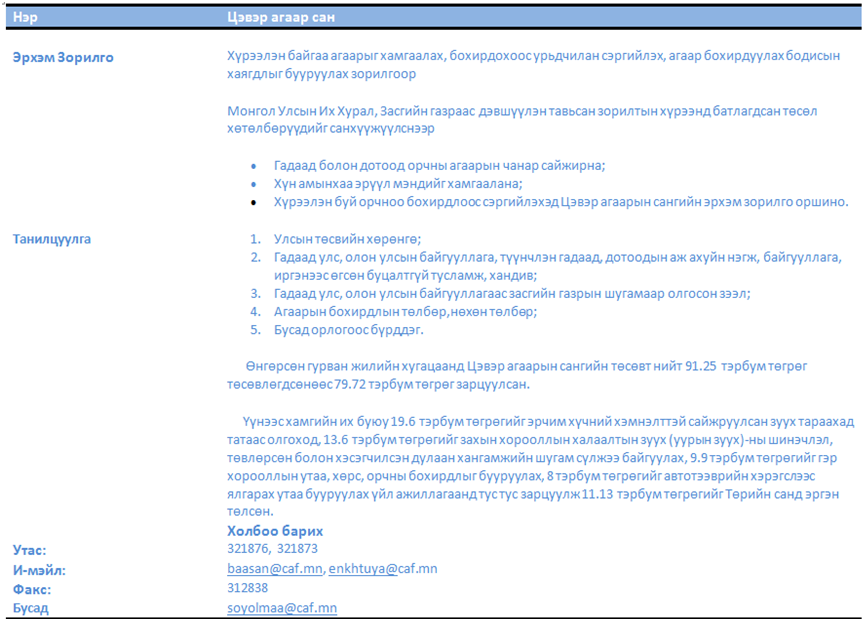Click list item 'Бусад орлогоос бүрддэг'

click(x=349, y=329)
